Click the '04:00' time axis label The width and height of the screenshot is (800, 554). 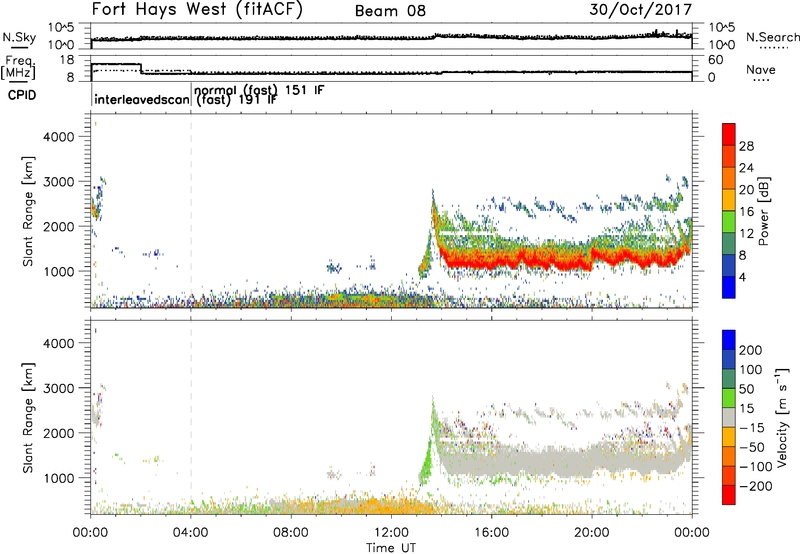click(191, 533)
